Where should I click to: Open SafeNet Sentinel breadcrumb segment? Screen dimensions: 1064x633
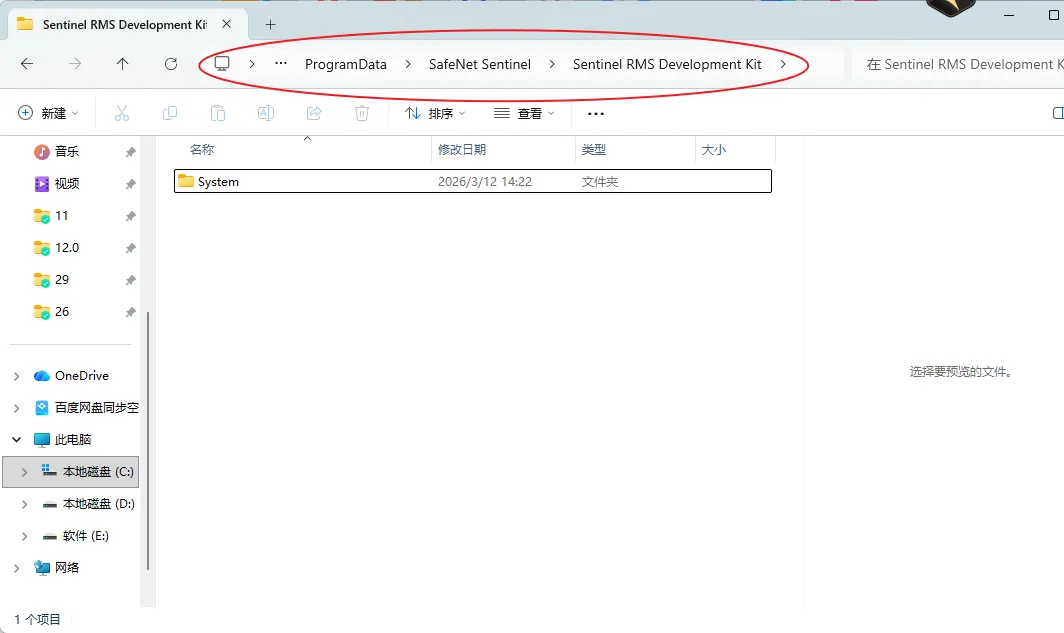tap(480, 64)
